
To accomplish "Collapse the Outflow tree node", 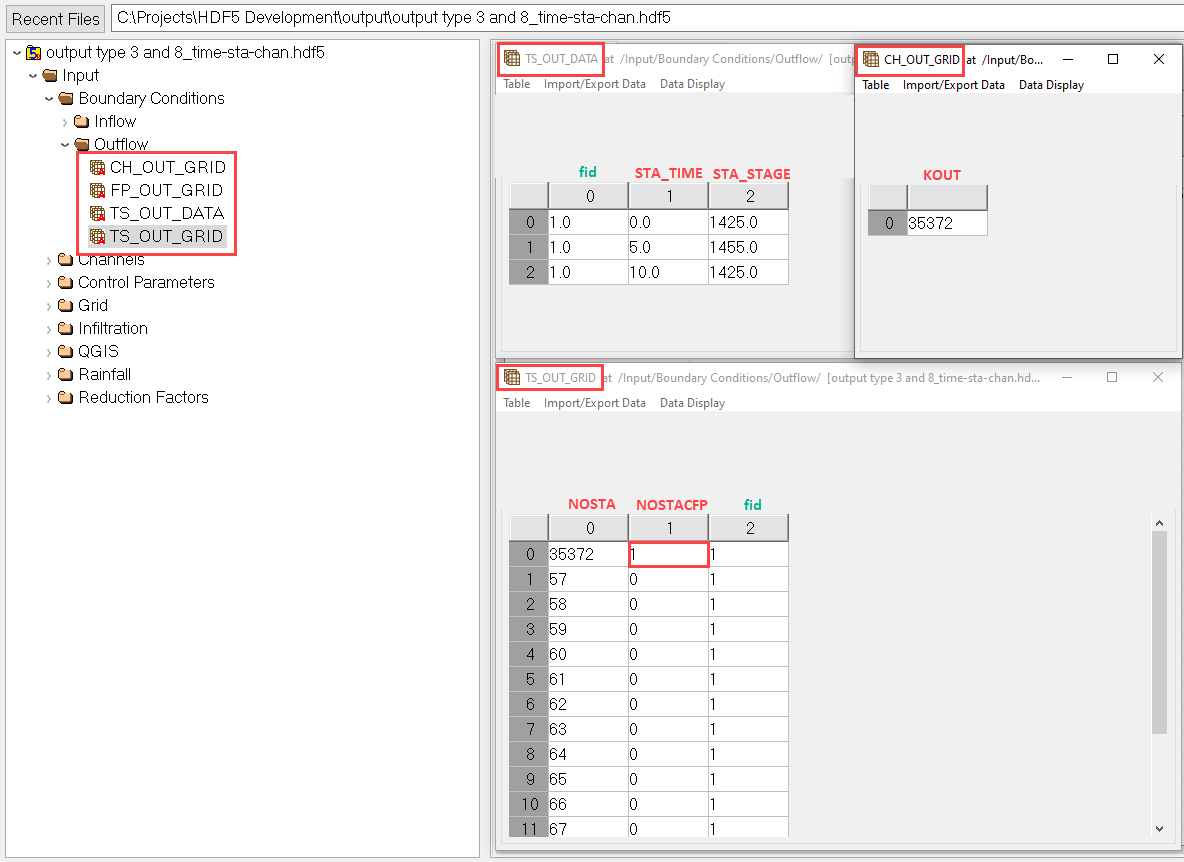I will (64, 144).
